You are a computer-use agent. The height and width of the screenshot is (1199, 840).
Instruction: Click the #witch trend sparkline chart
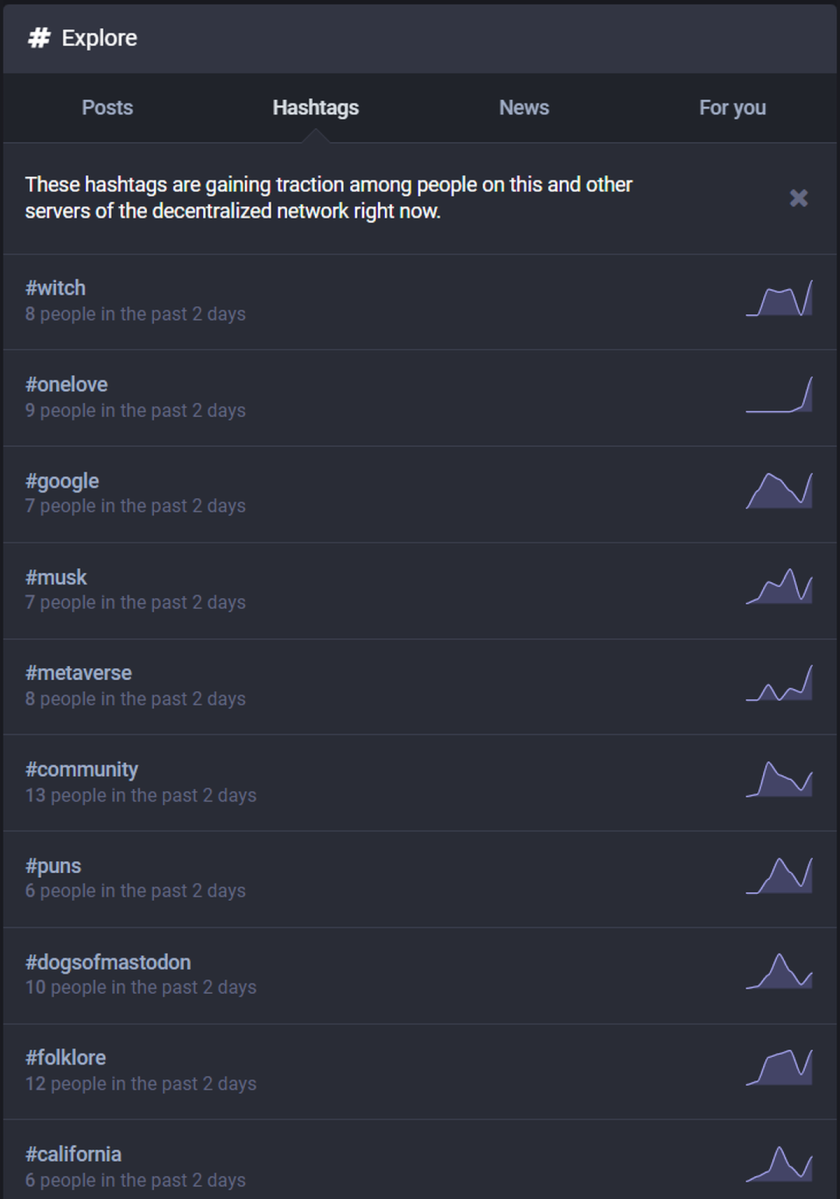point(779,300)
